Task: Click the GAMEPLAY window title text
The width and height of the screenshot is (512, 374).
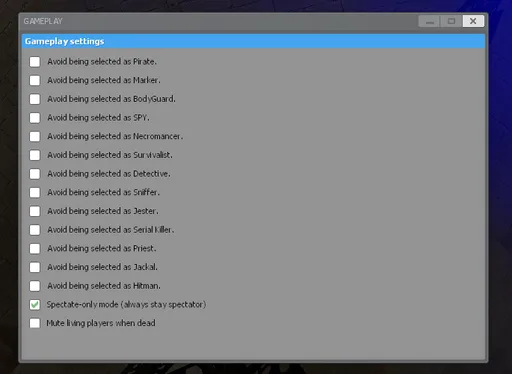Action: point(43,21)
